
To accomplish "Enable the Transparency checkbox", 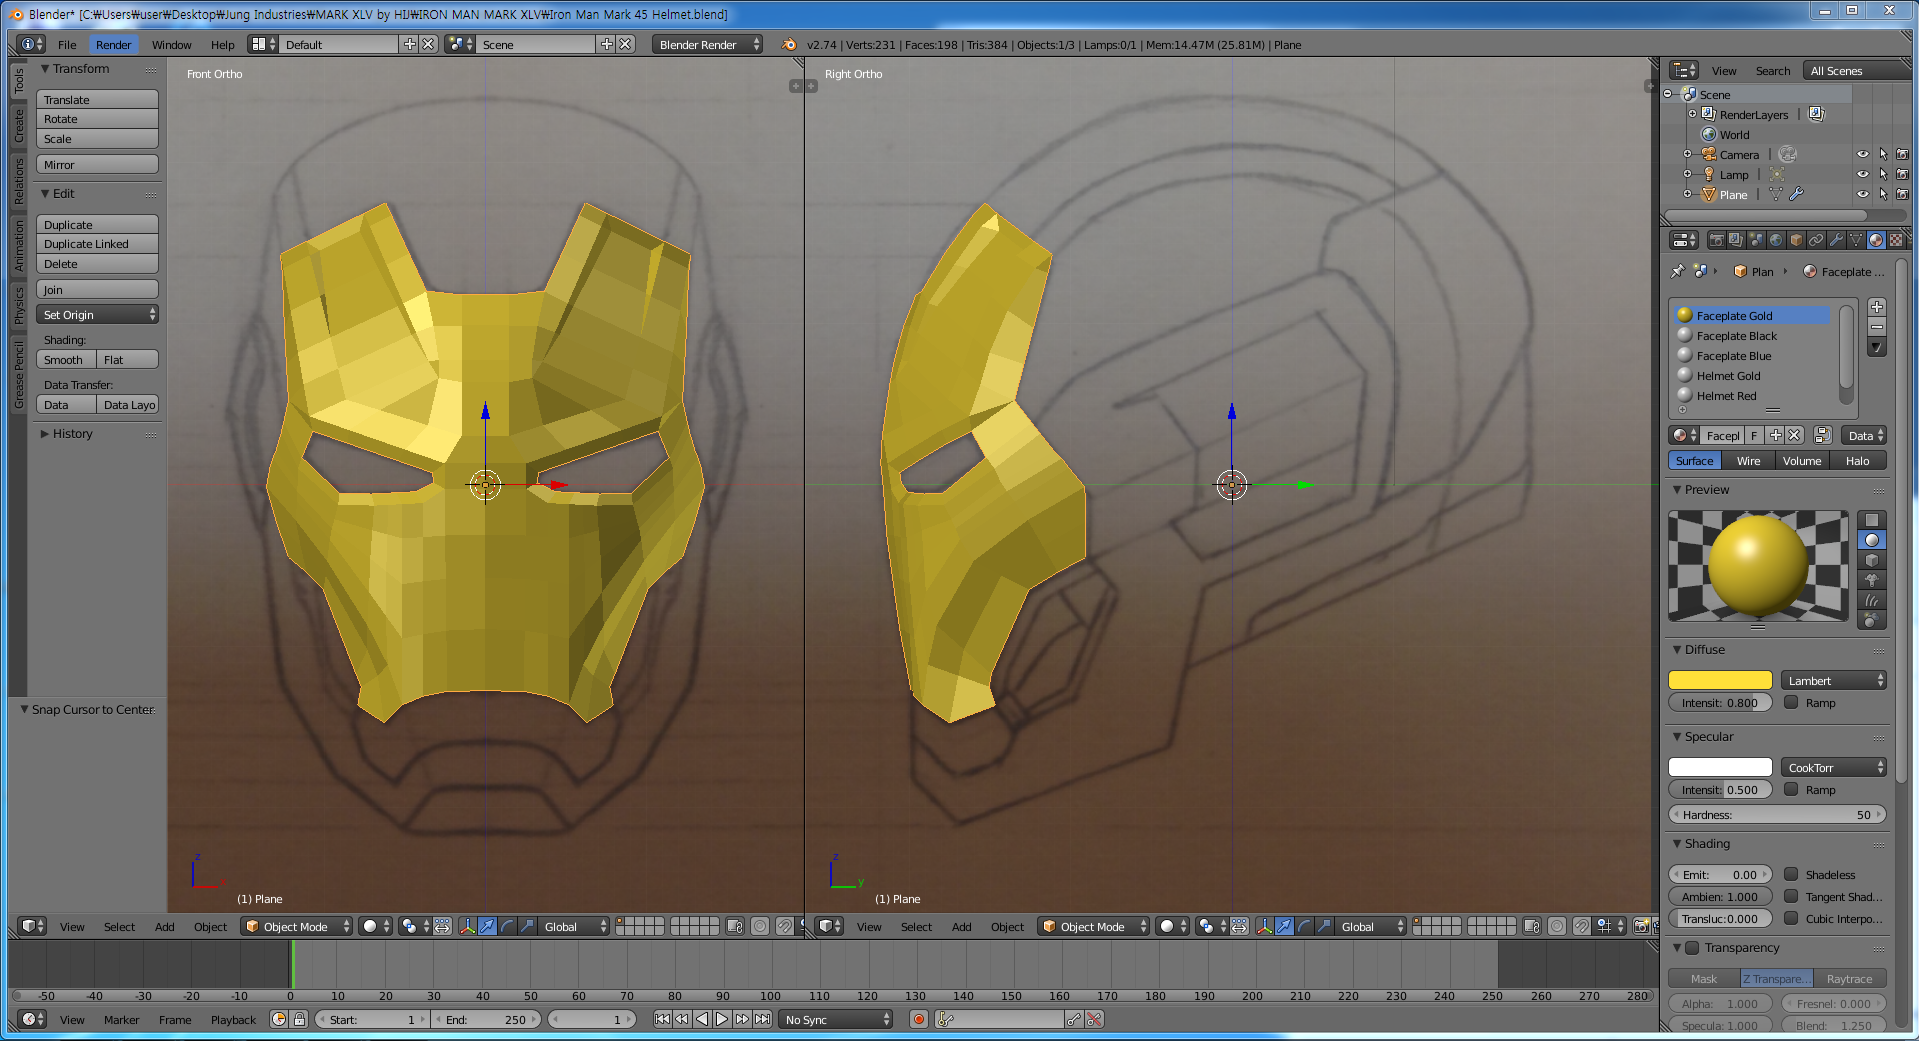I will pos(1692,947).
